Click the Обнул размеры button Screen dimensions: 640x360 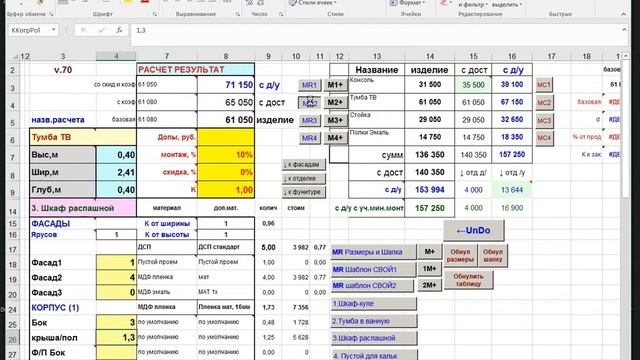tap(460, 256)
